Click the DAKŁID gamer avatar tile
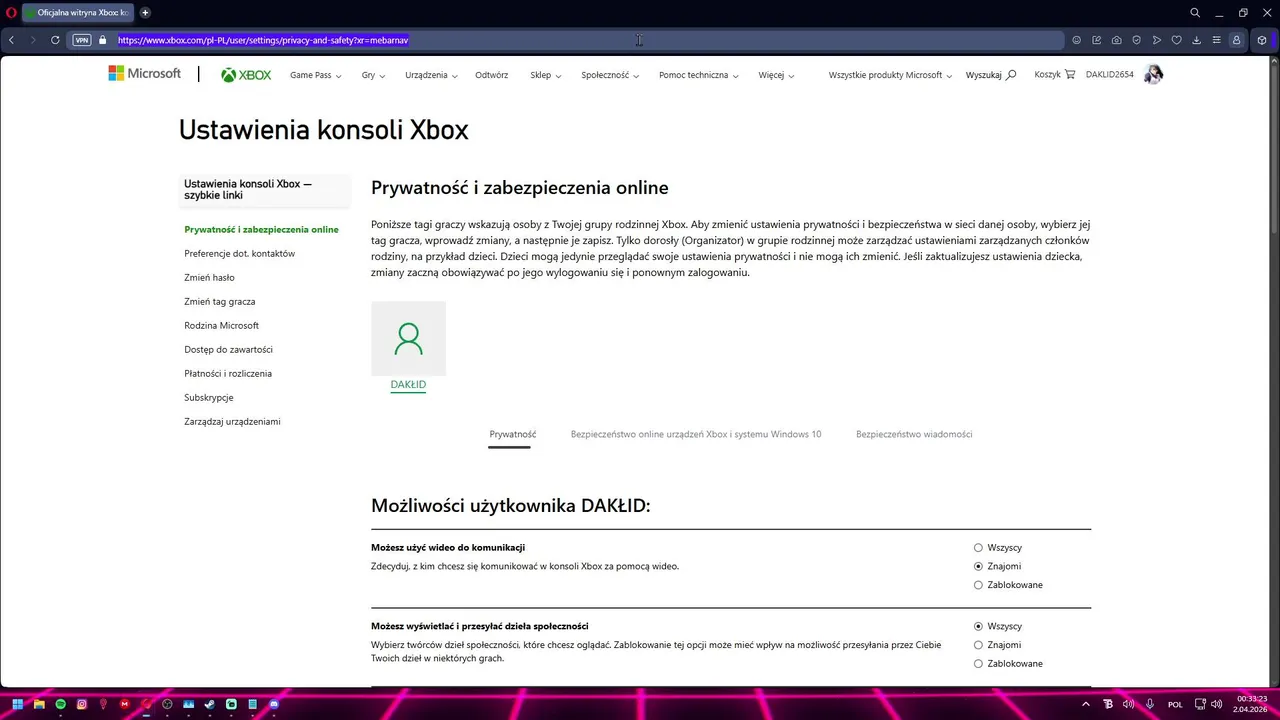Screen dimensions: 1280x720 408,338
